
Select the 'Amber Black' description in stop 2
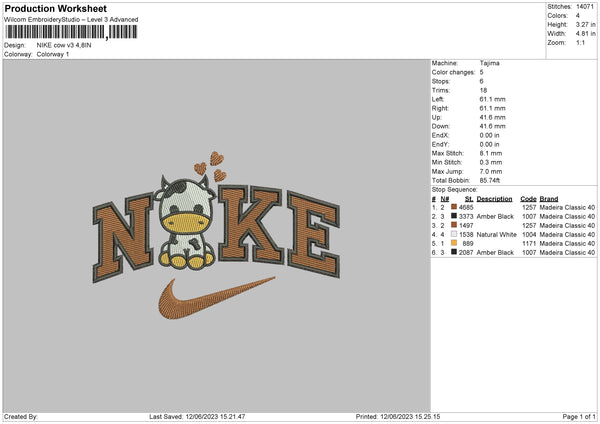495,217
